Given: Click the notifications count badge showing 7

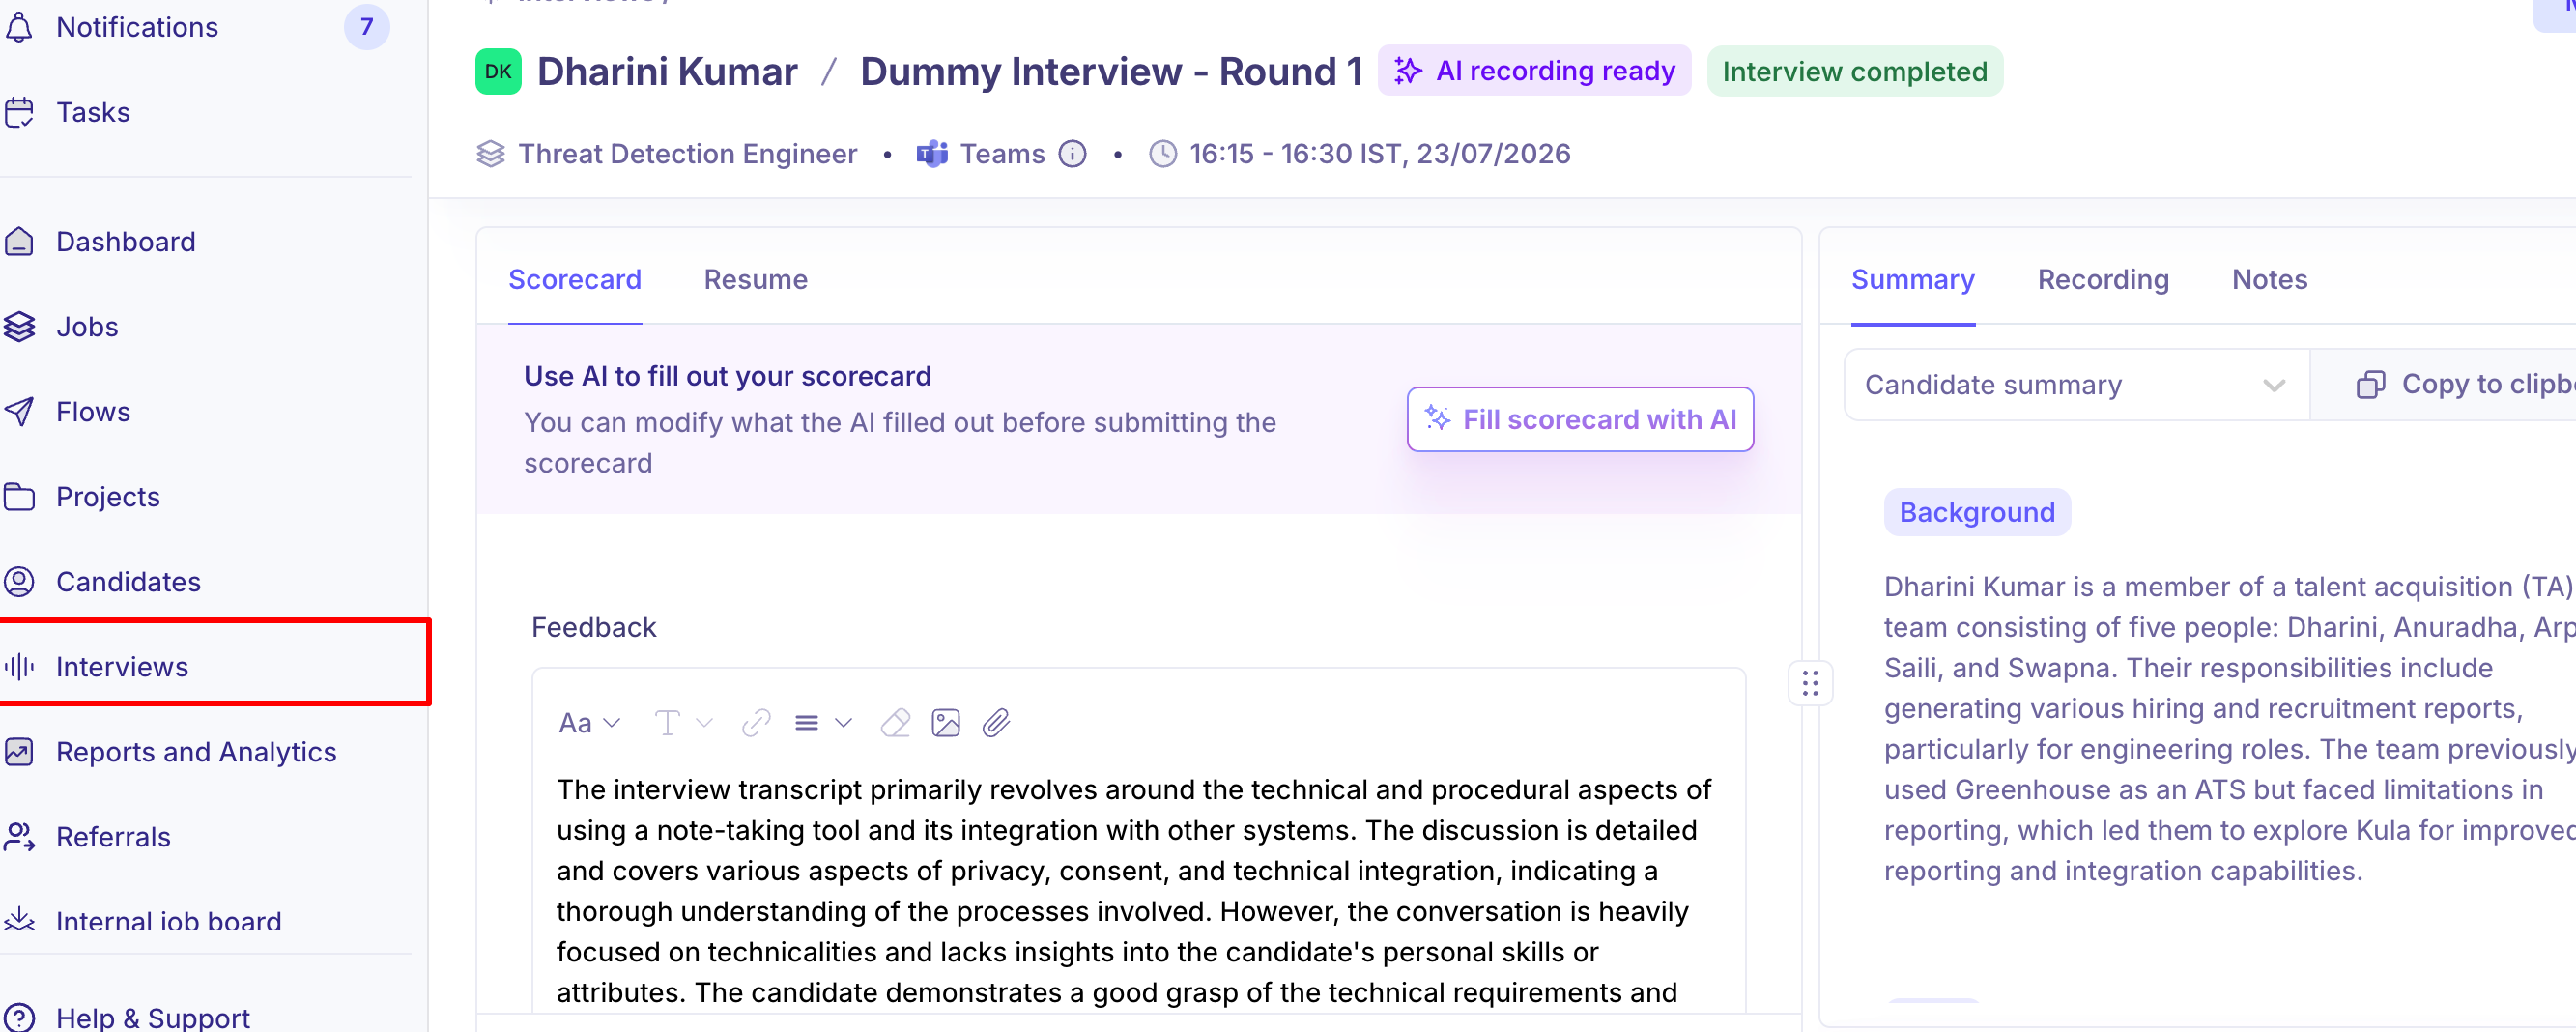Looking at the screenshot, I should [x=366, y=27].
